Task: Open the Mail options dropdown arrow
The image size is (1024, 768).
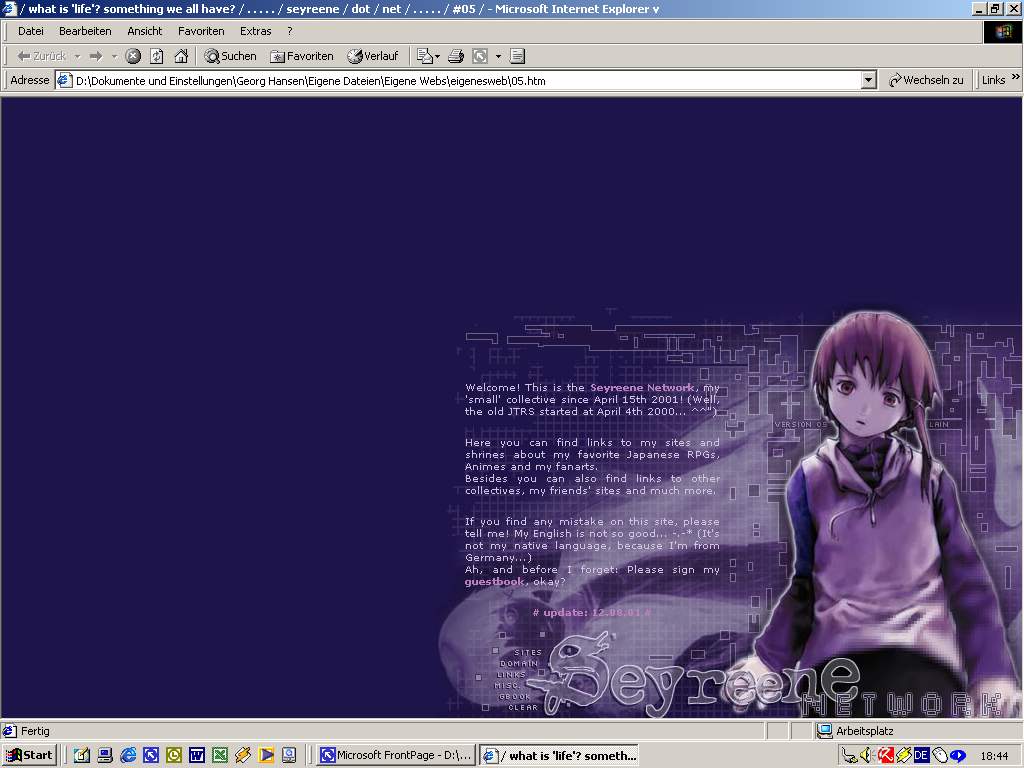Action: [x=437, y=56]
